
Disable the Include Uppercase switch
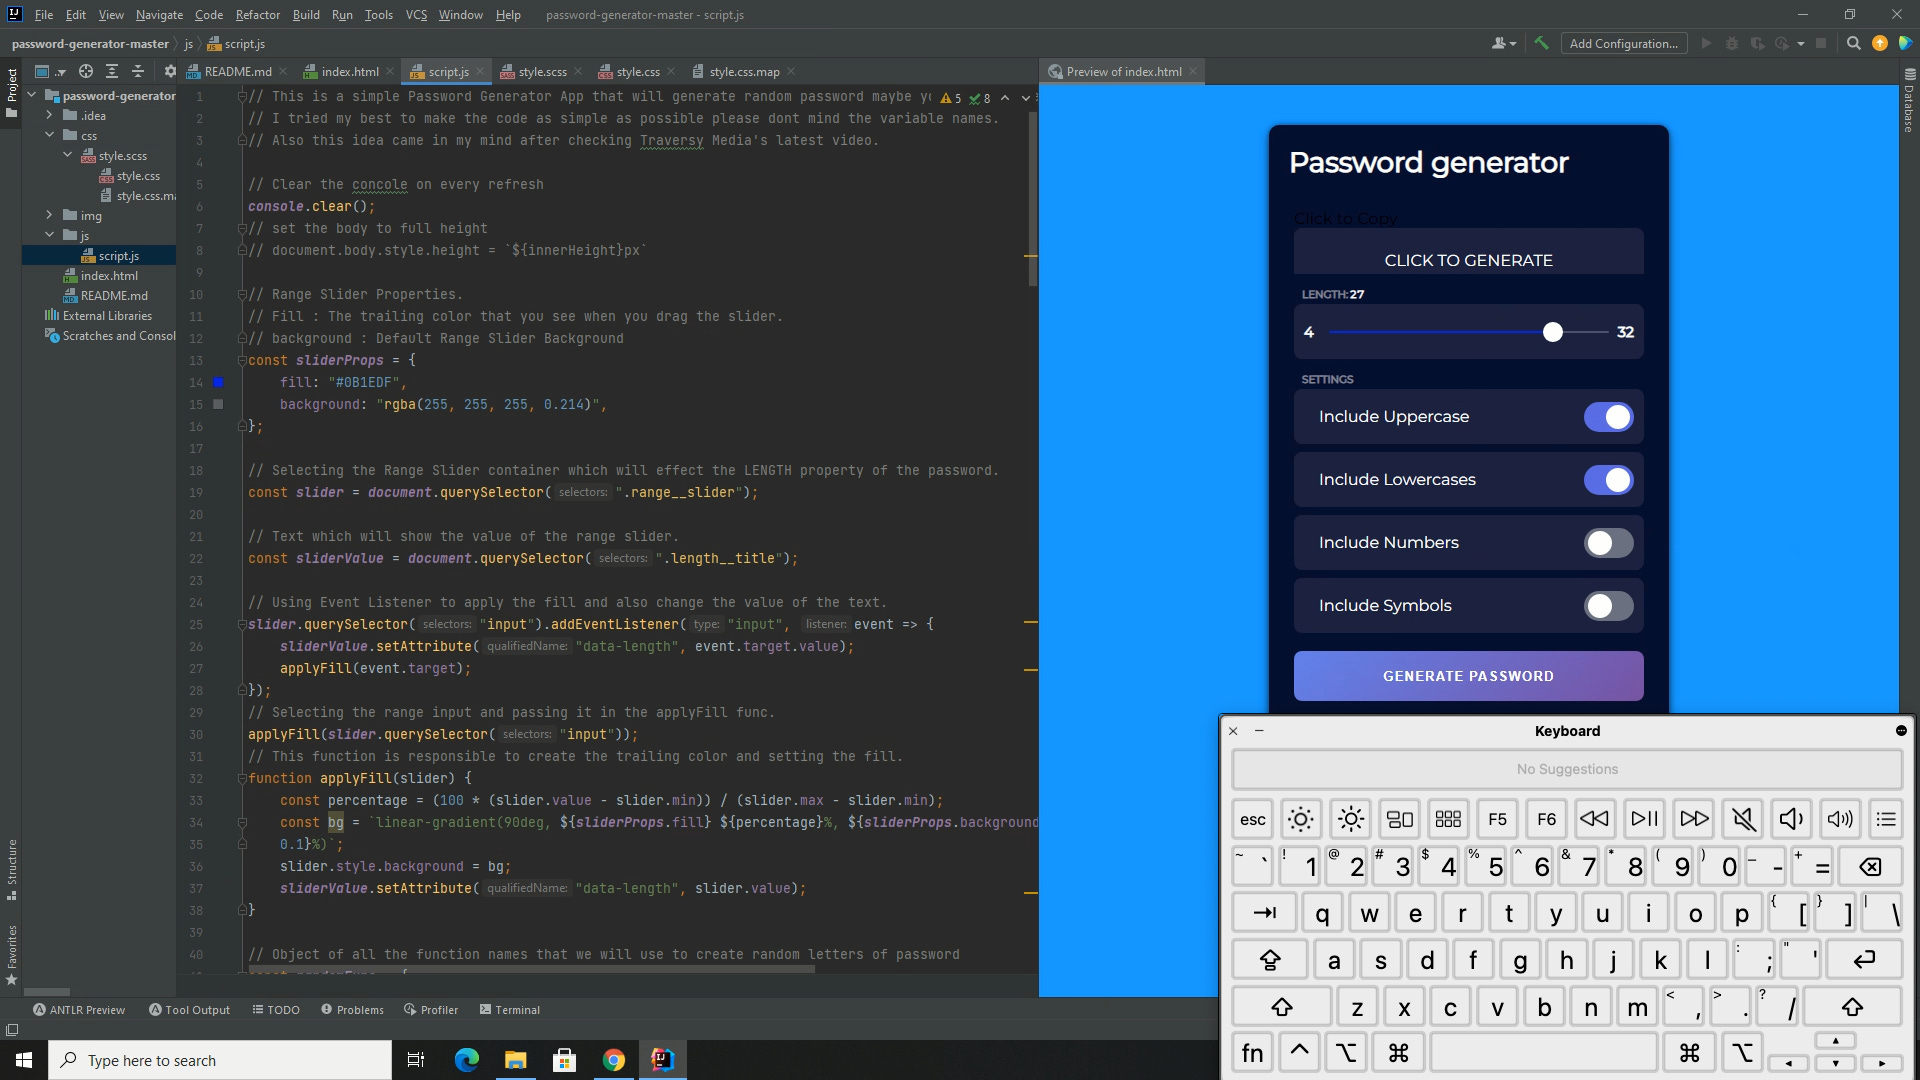coord(1608,417)
